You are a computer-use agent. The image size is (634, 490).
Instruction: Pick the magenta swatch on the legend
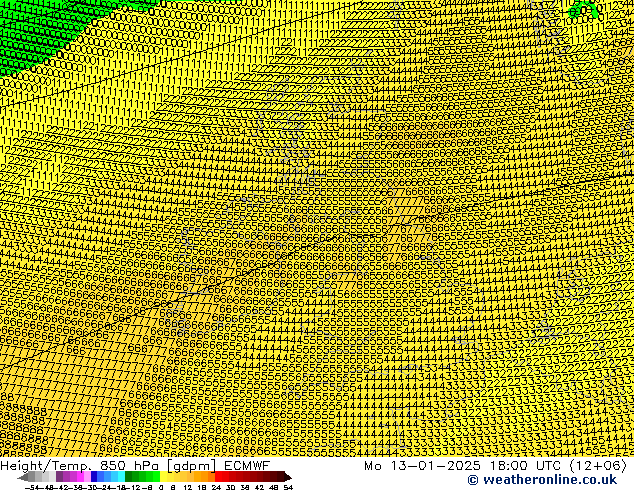click(x=80, y=476)
